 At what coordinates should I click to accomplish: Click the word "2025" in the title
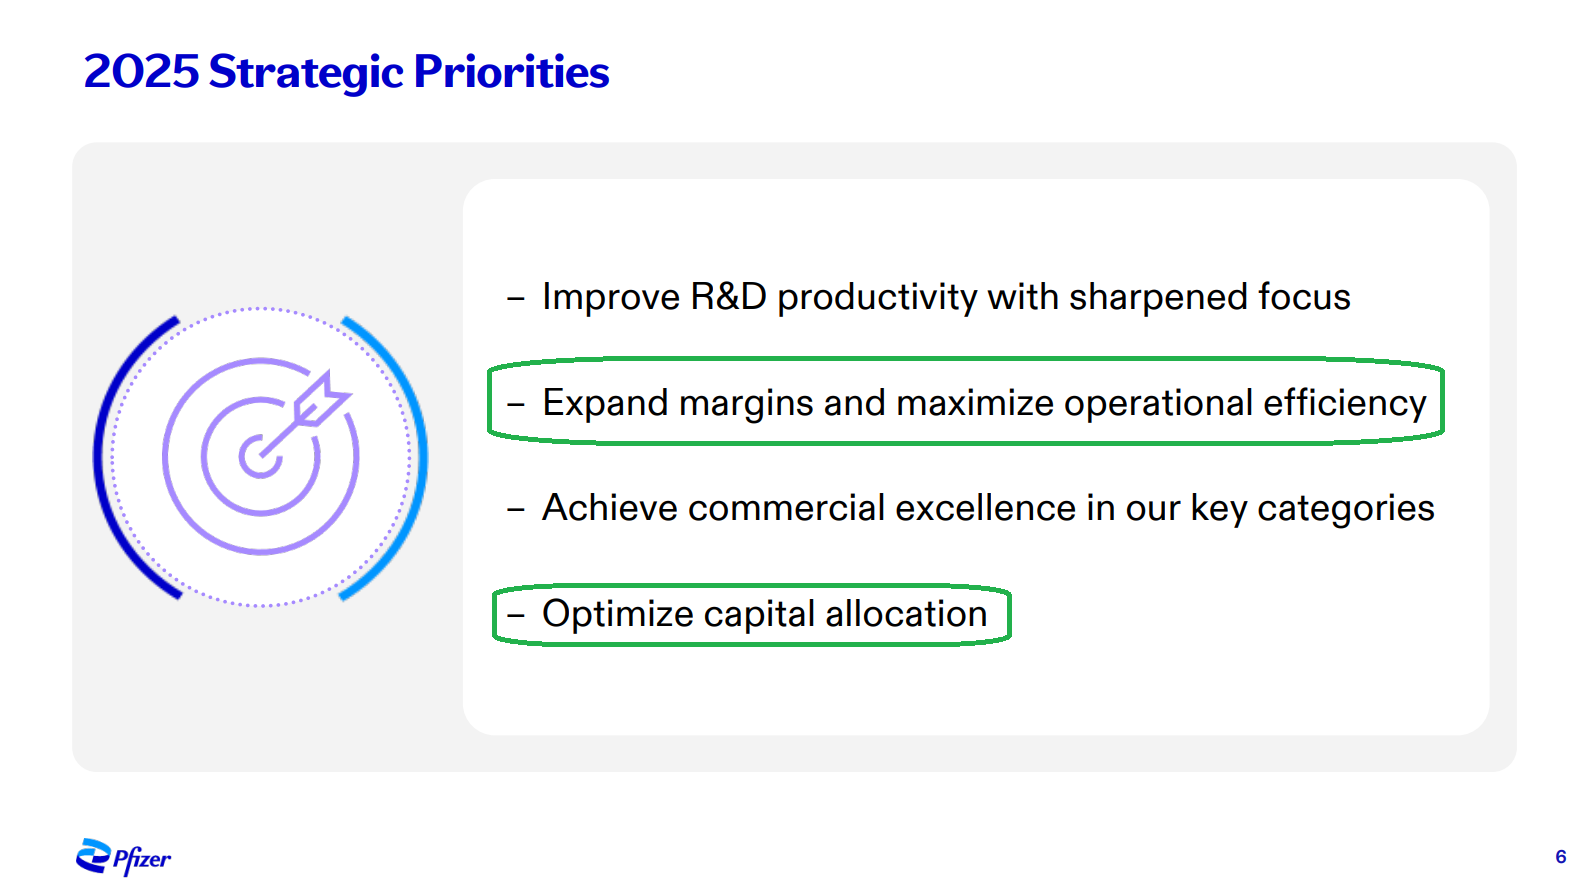click(x=141, y=72)
